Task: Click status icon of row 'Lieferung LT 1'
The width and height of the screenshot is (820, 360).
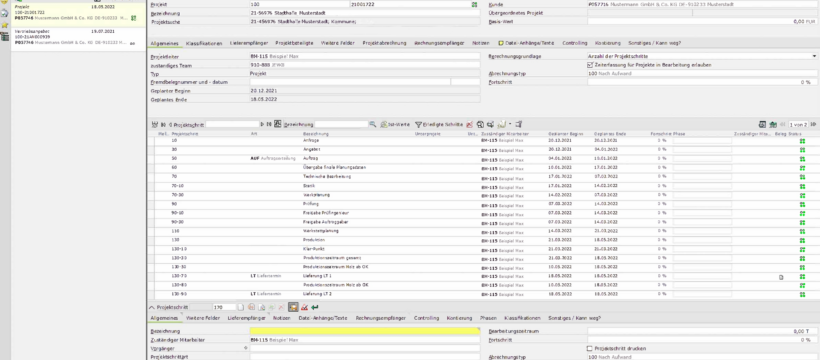Action: [802, 276]
